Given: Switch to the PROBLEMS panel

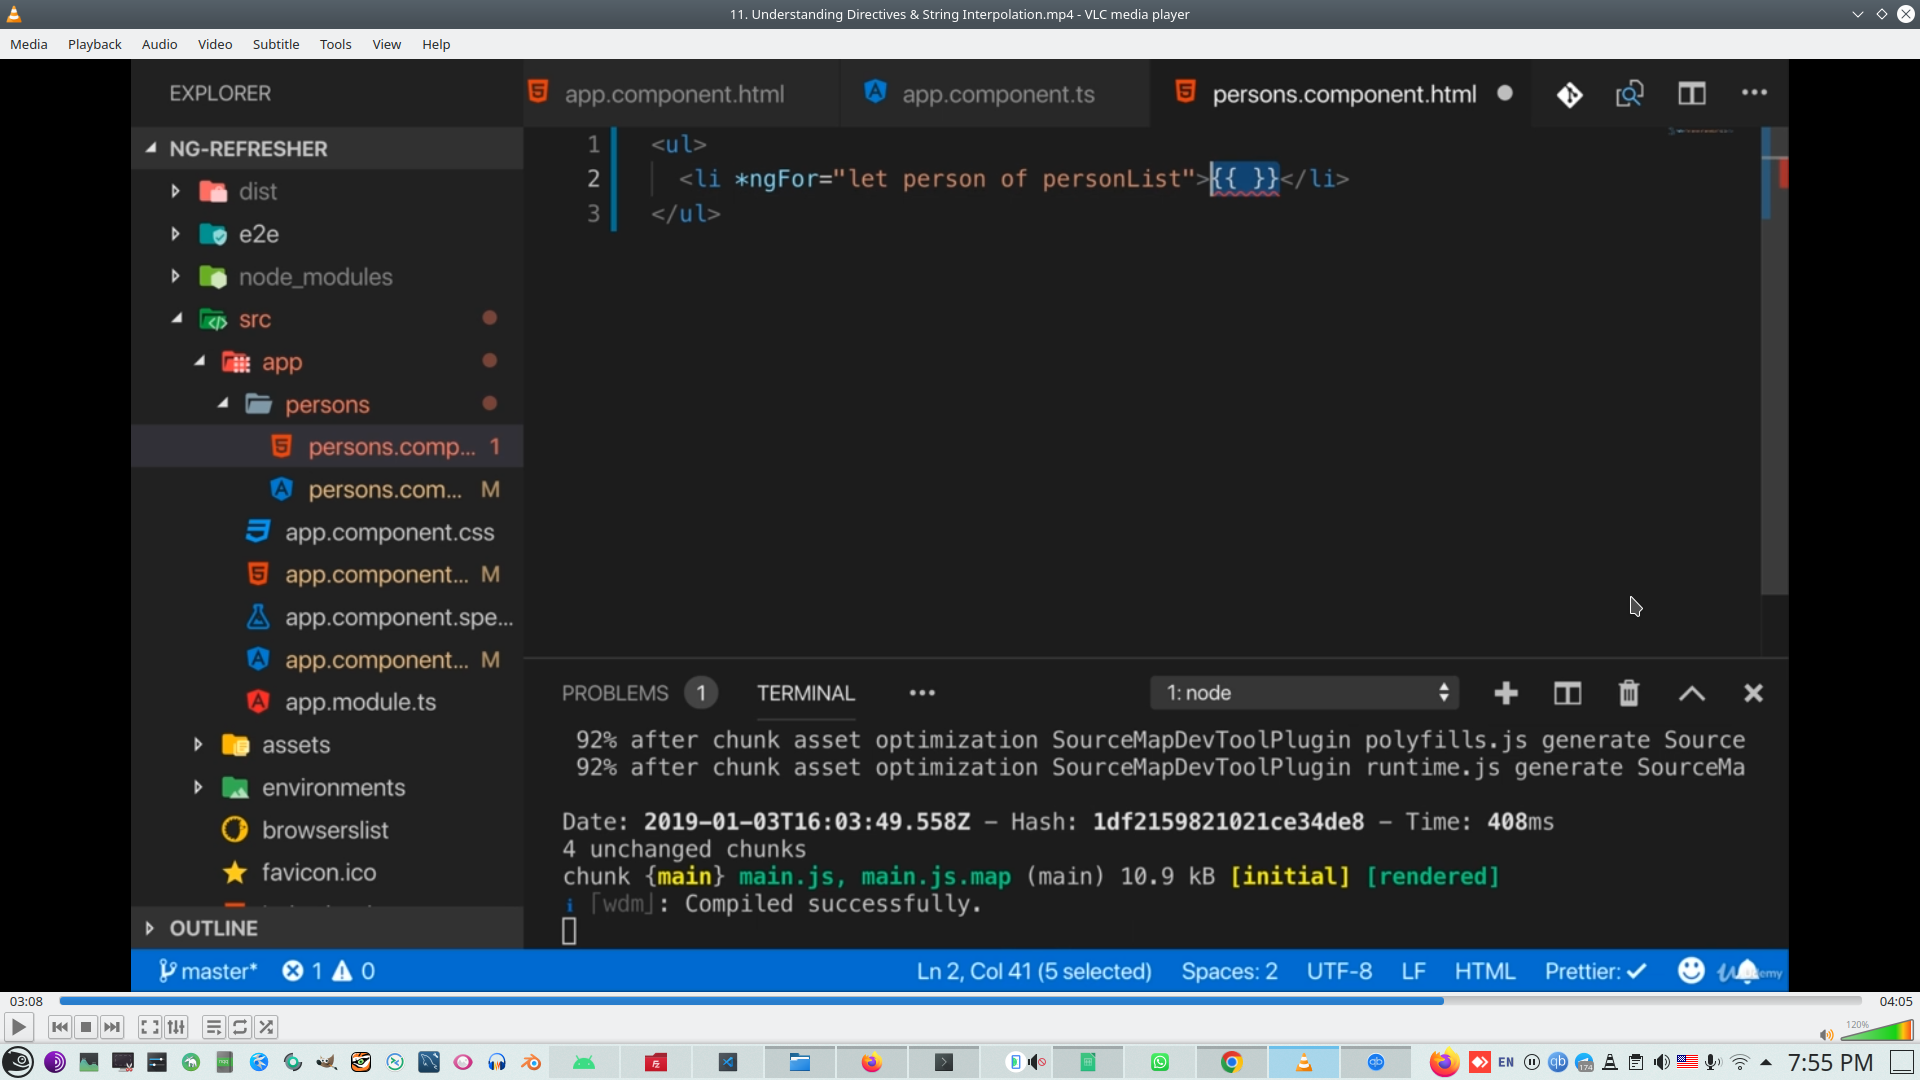Looking at the screenshot, I should 616,692.
